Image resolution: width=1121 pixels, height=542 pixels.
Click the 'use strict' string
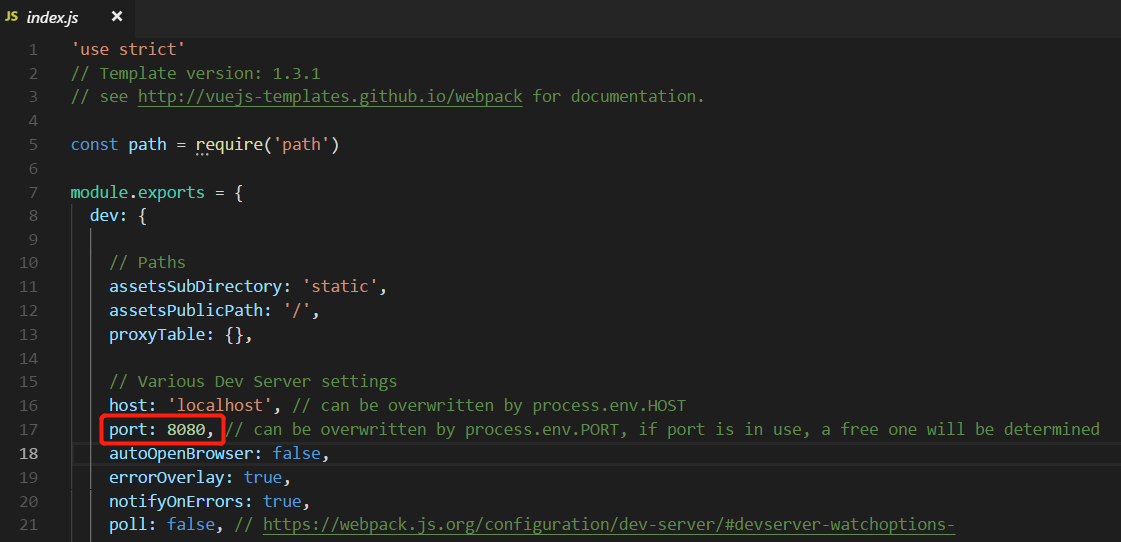point(129,49)
